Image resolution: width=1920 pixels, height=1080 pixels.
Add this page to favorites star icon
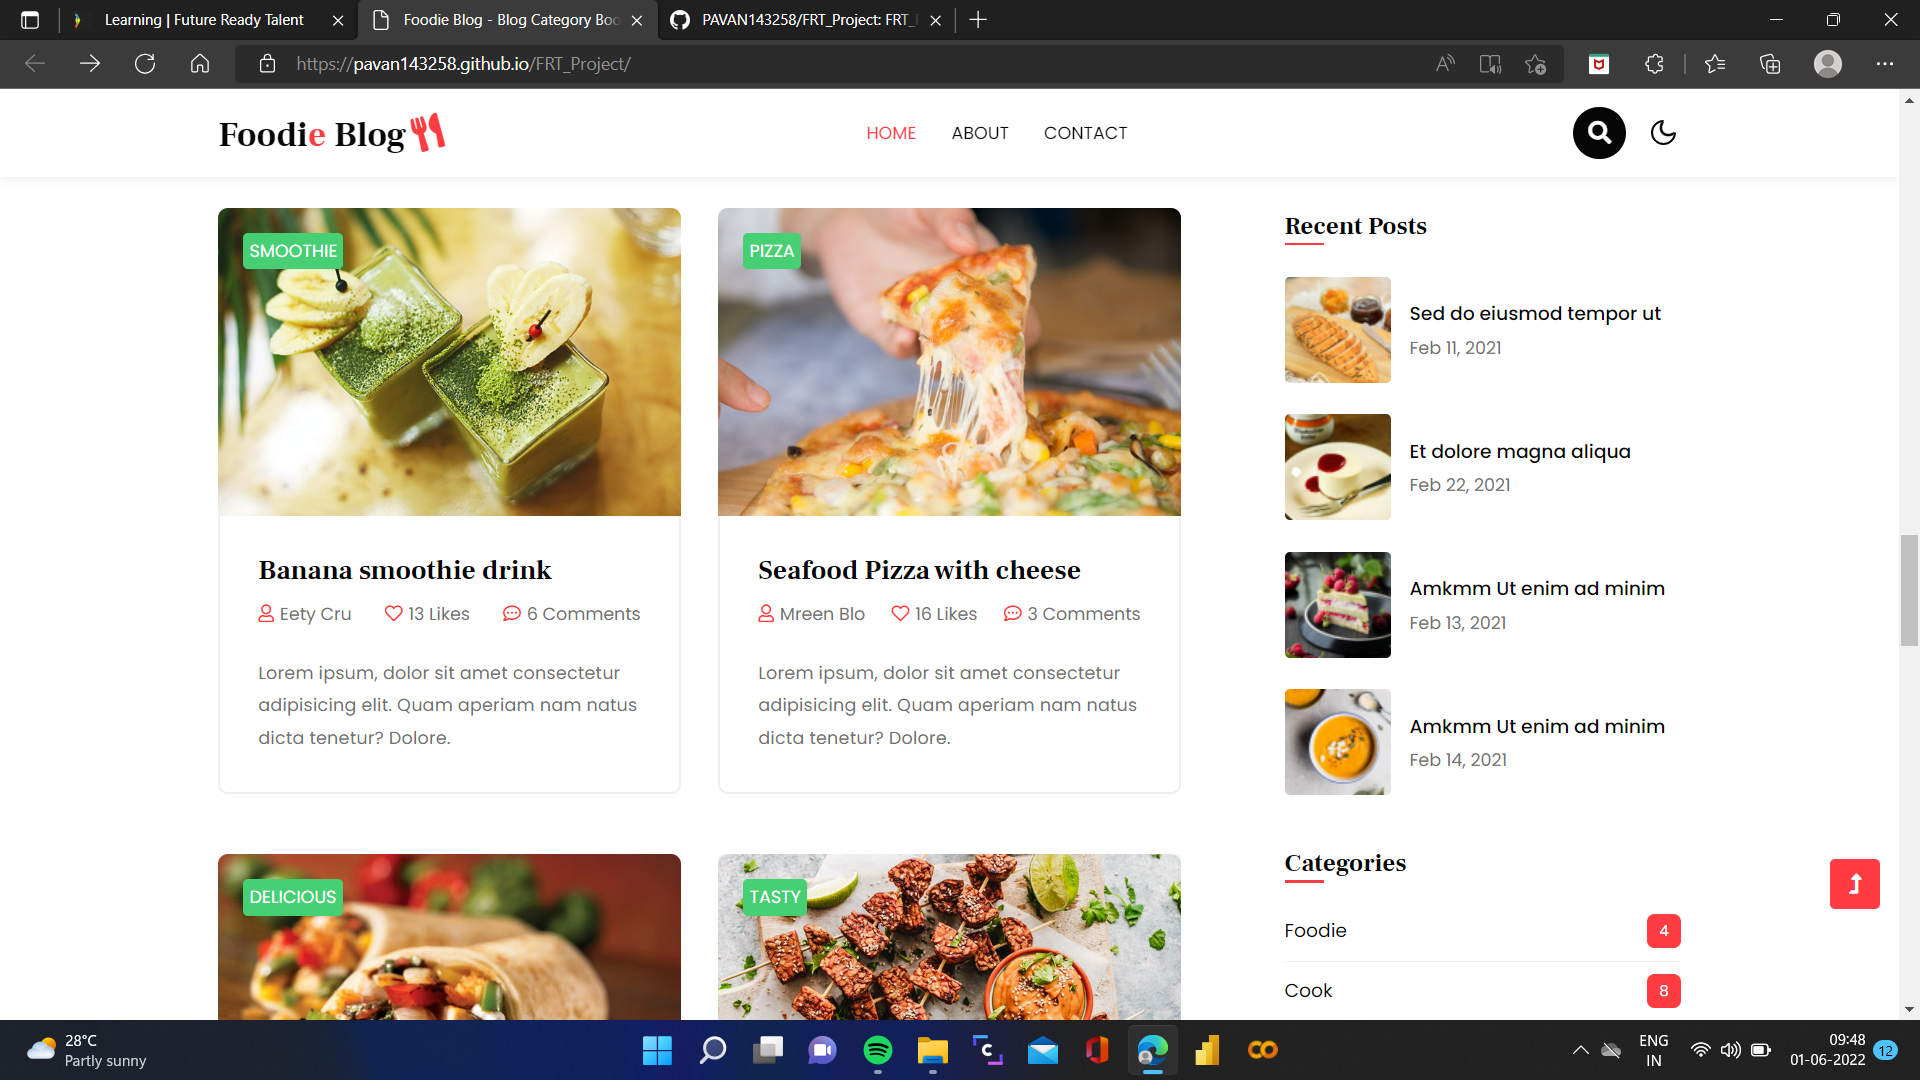coord(1536,64)
